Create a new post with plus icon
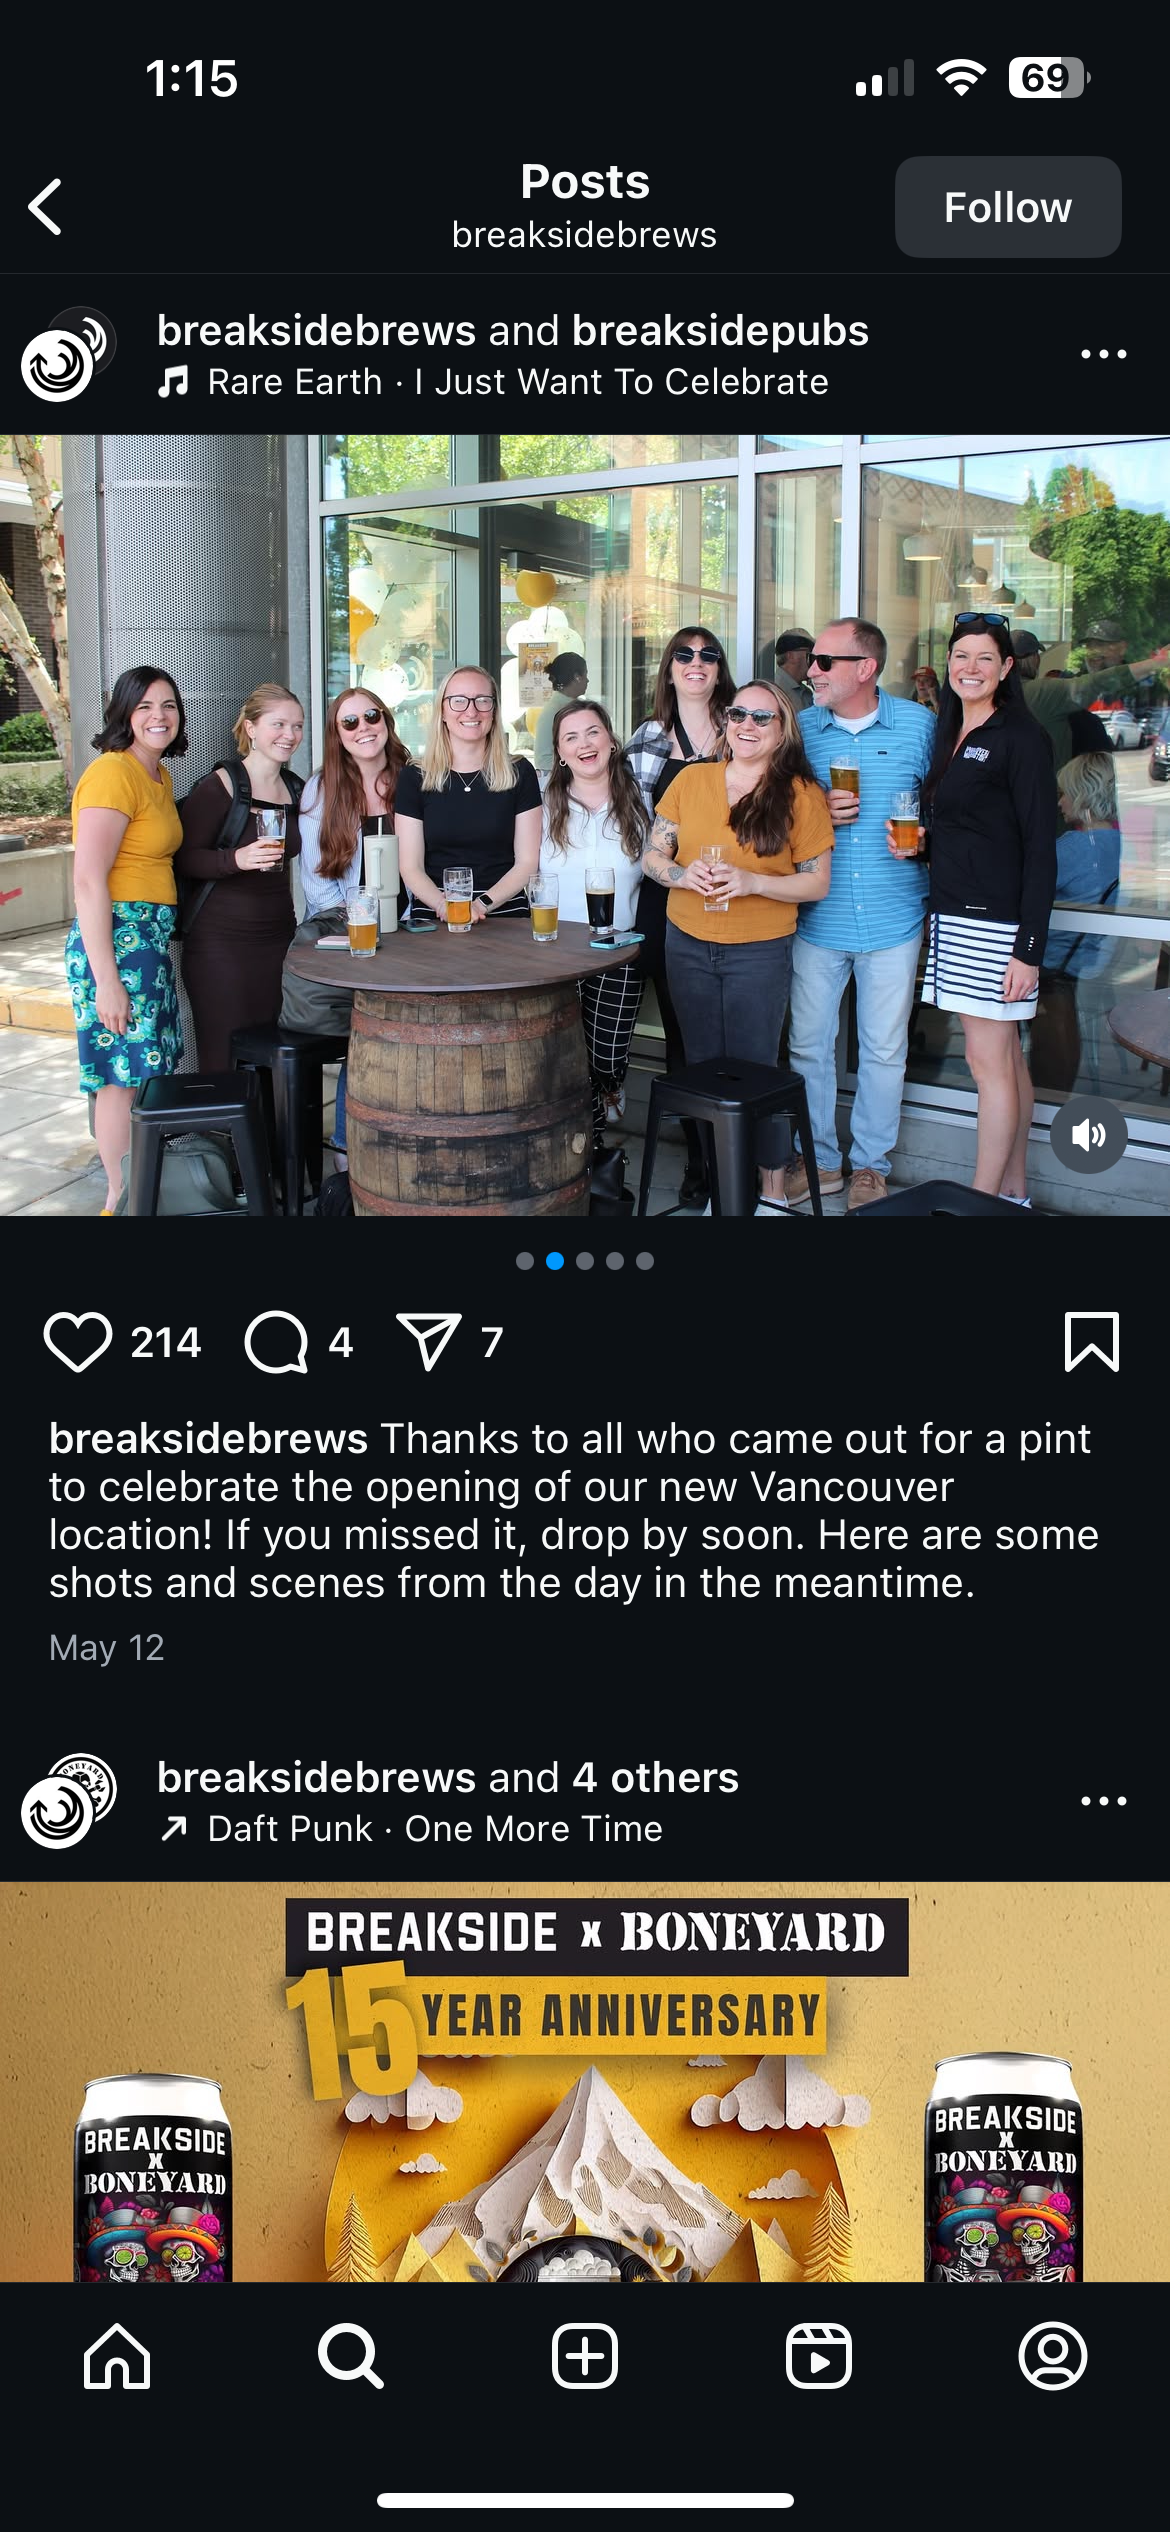1170x2532 pixels. (x=585, y=2355)
